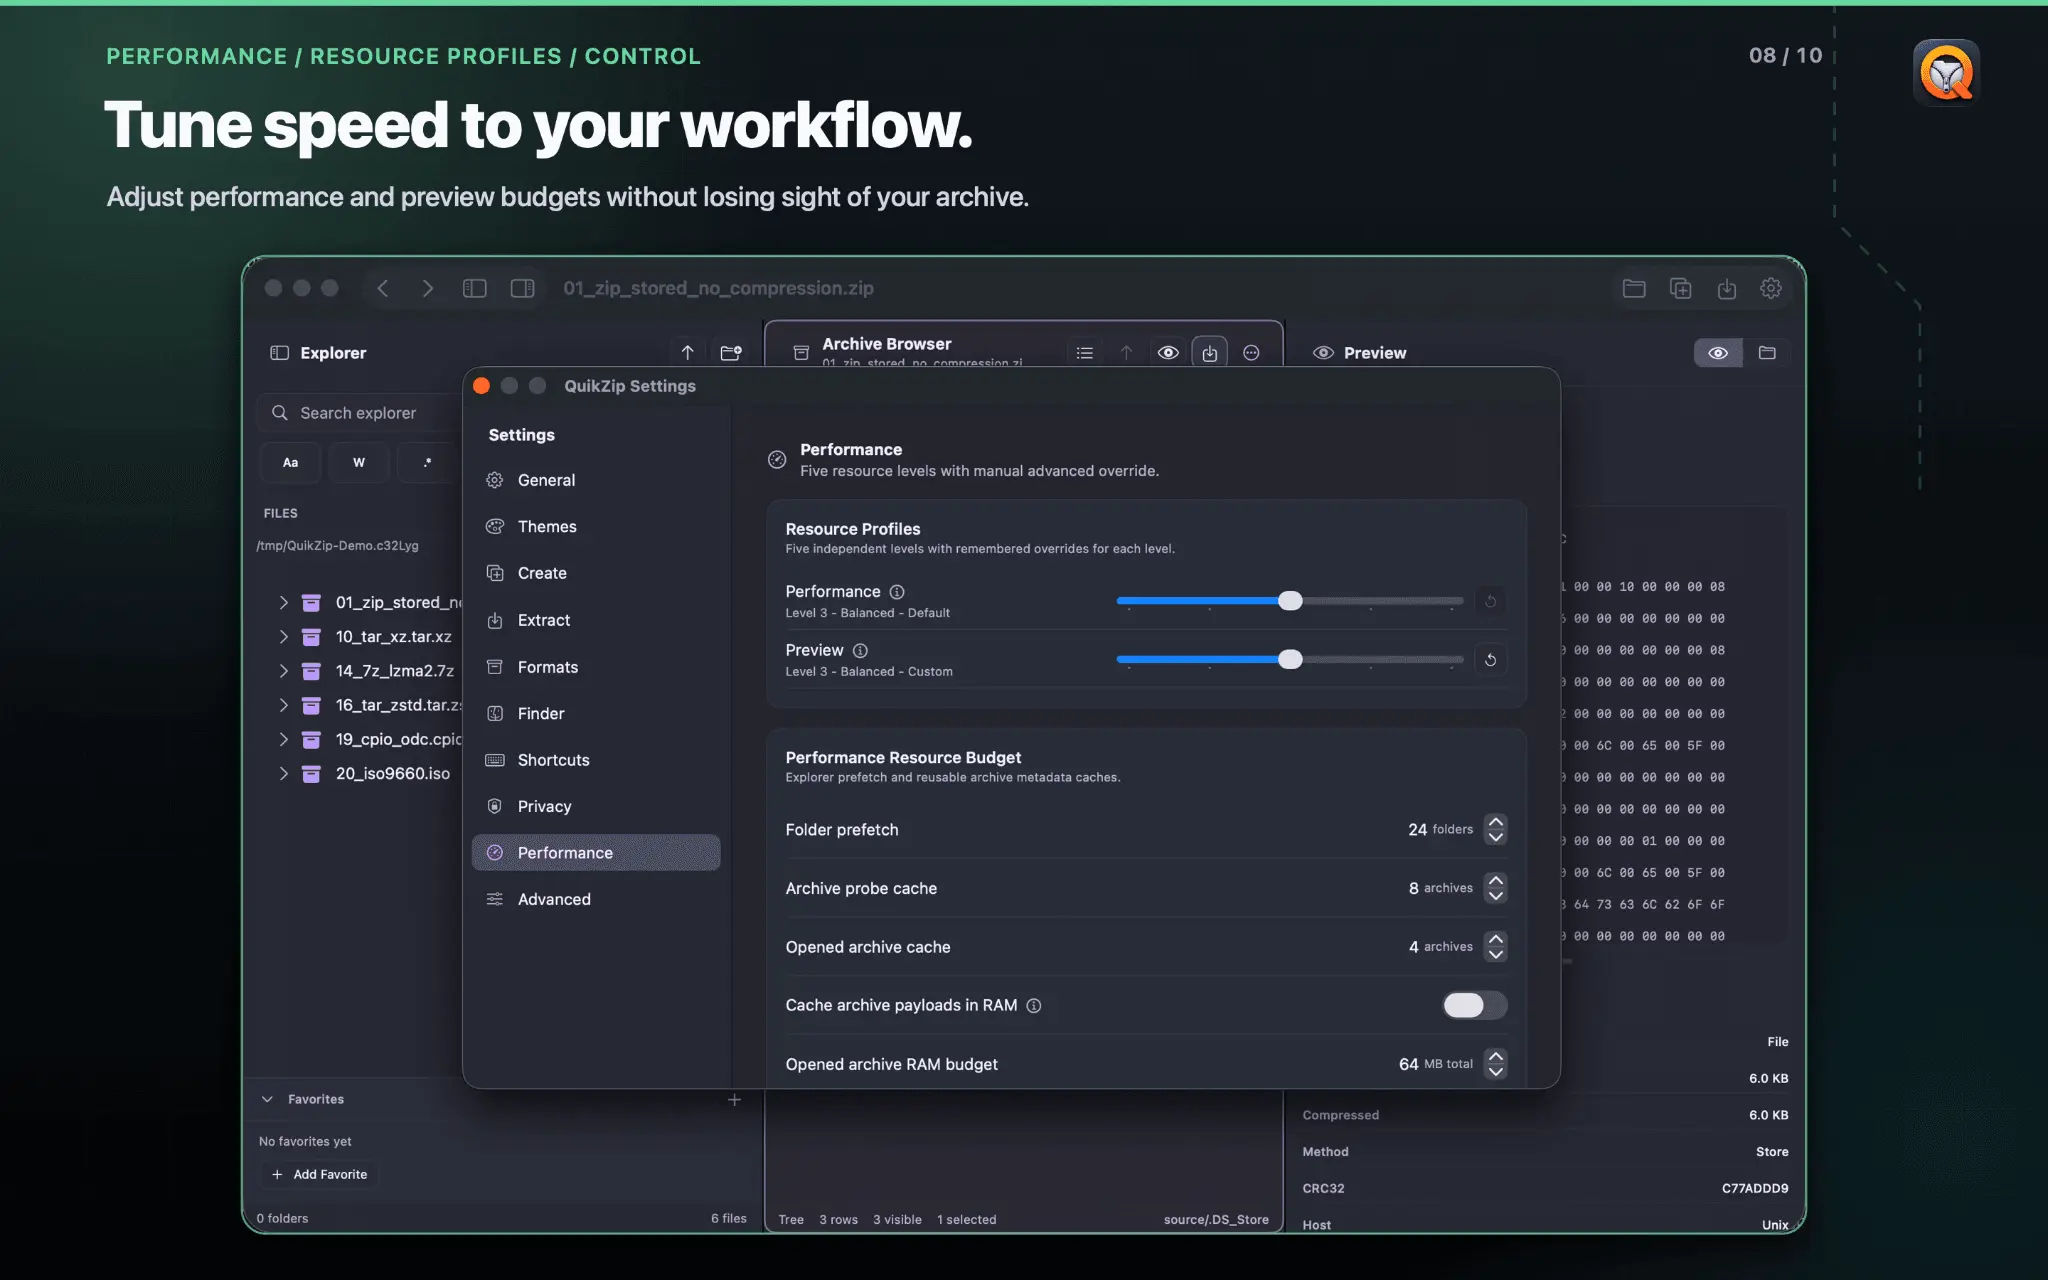Click the Explorer folder location icon
Screen dimensions: 2048x1280
click(x=731, y=352)
